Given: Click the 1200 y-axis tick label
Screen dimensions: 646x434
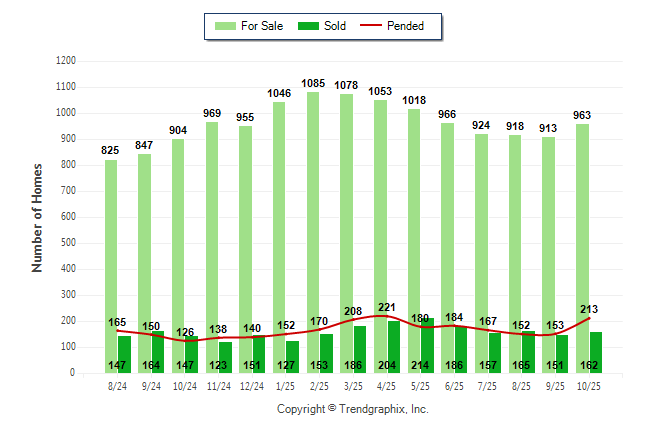Looking at the screenshot, I should (65, 61).
